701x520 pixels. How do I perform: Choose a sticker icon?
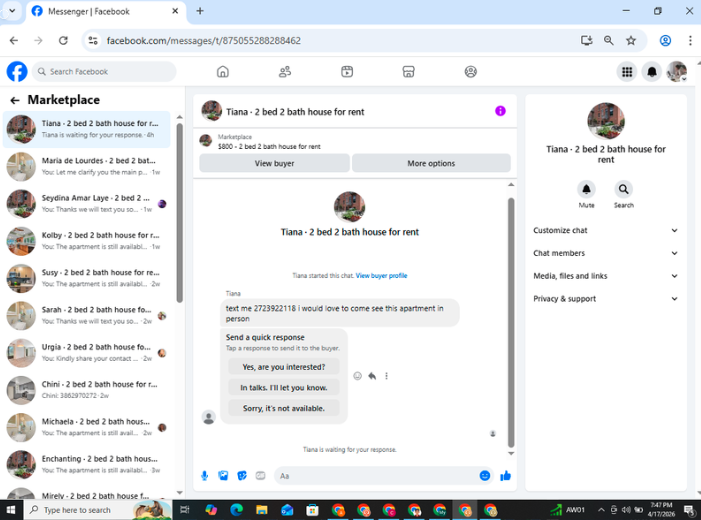(242, 476)
